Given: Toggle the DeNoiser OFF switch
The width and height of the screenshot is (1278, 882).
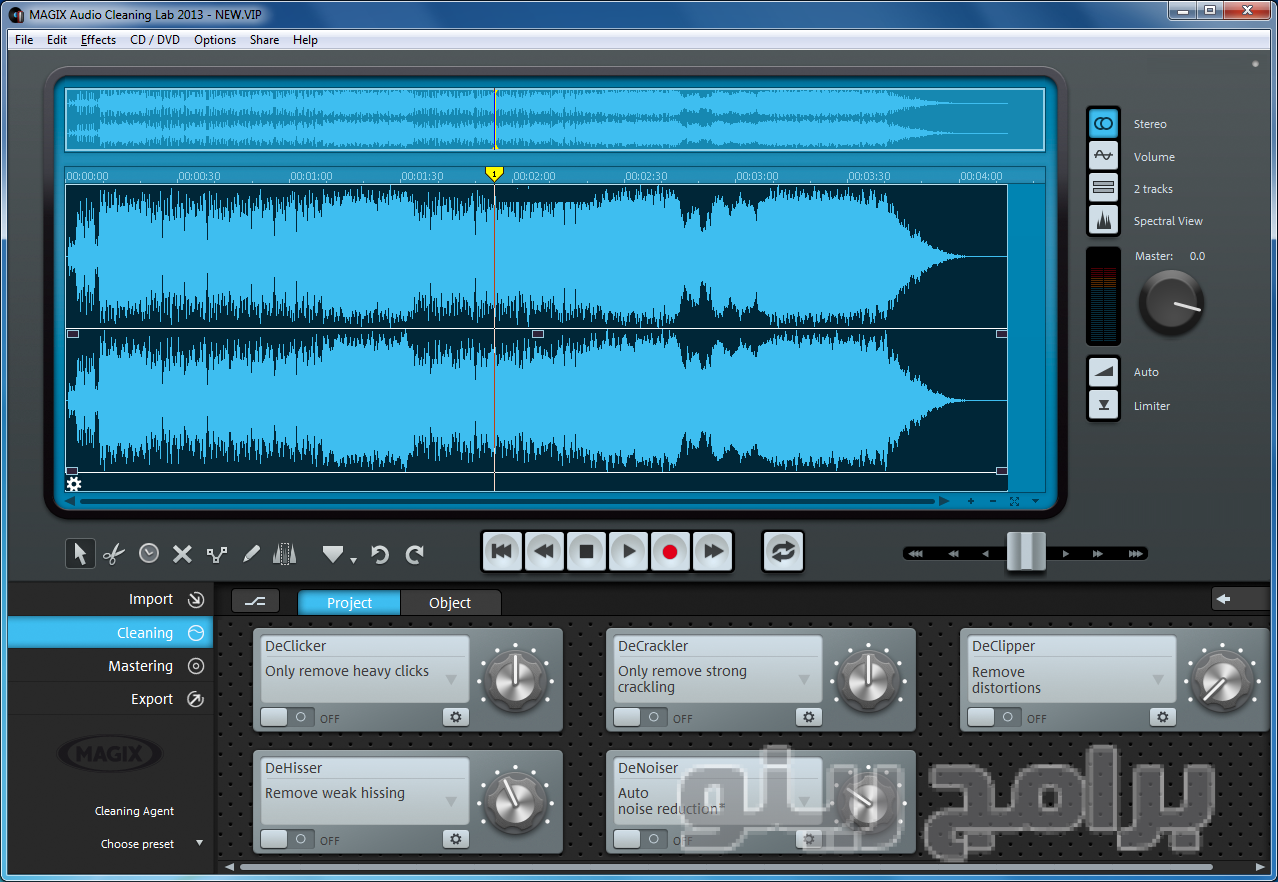Looking at the screenshot, I should click(640, 839).
